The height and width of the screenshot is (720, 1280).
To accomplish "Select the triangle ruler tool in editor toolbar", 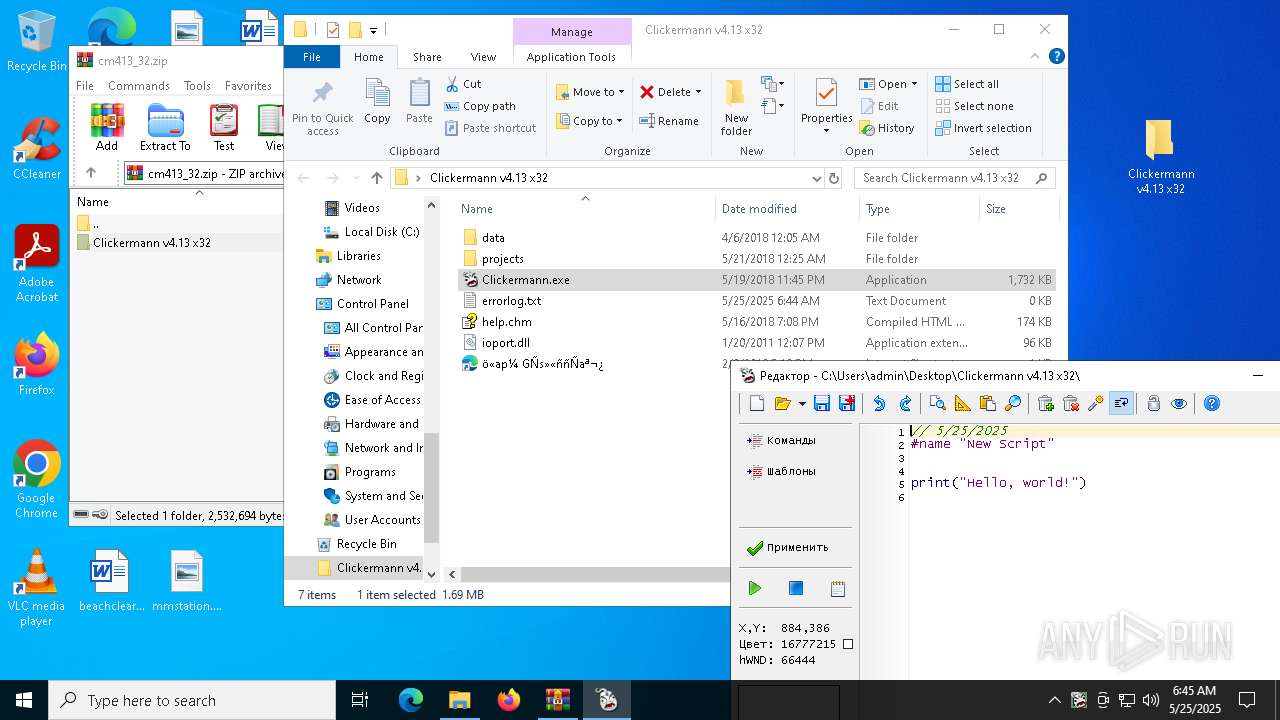I will click(x=962, y=403).
